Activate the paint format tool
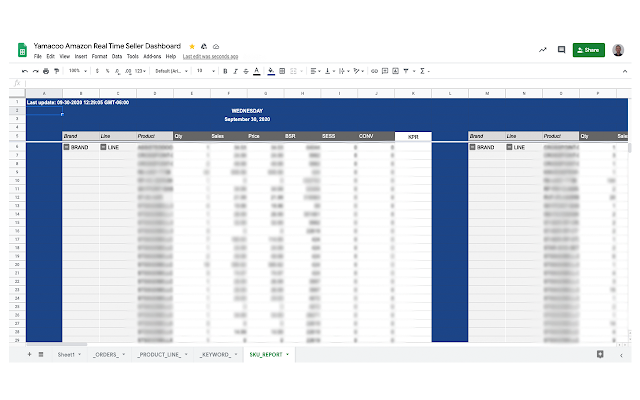The width and height of the screenshot is (640, 400). [x=56, y=71]
